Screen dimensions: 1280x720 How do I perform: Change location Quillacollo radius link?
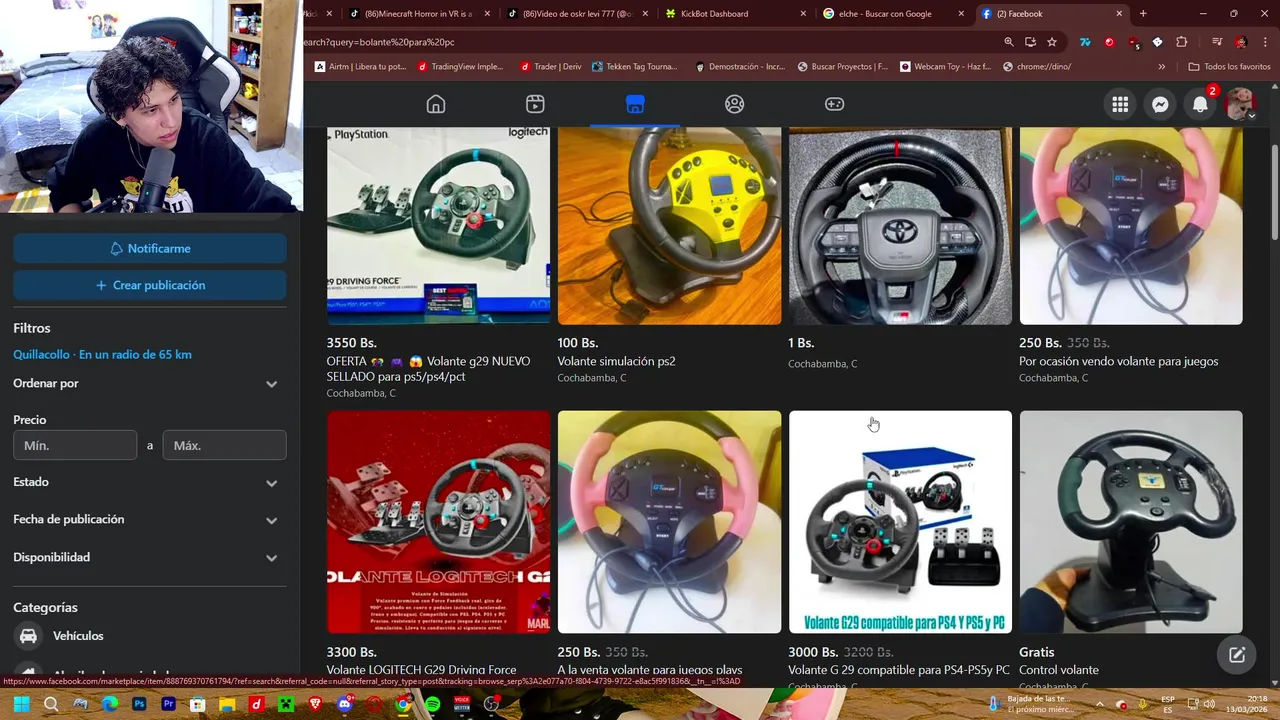click(x=102, y=354)
